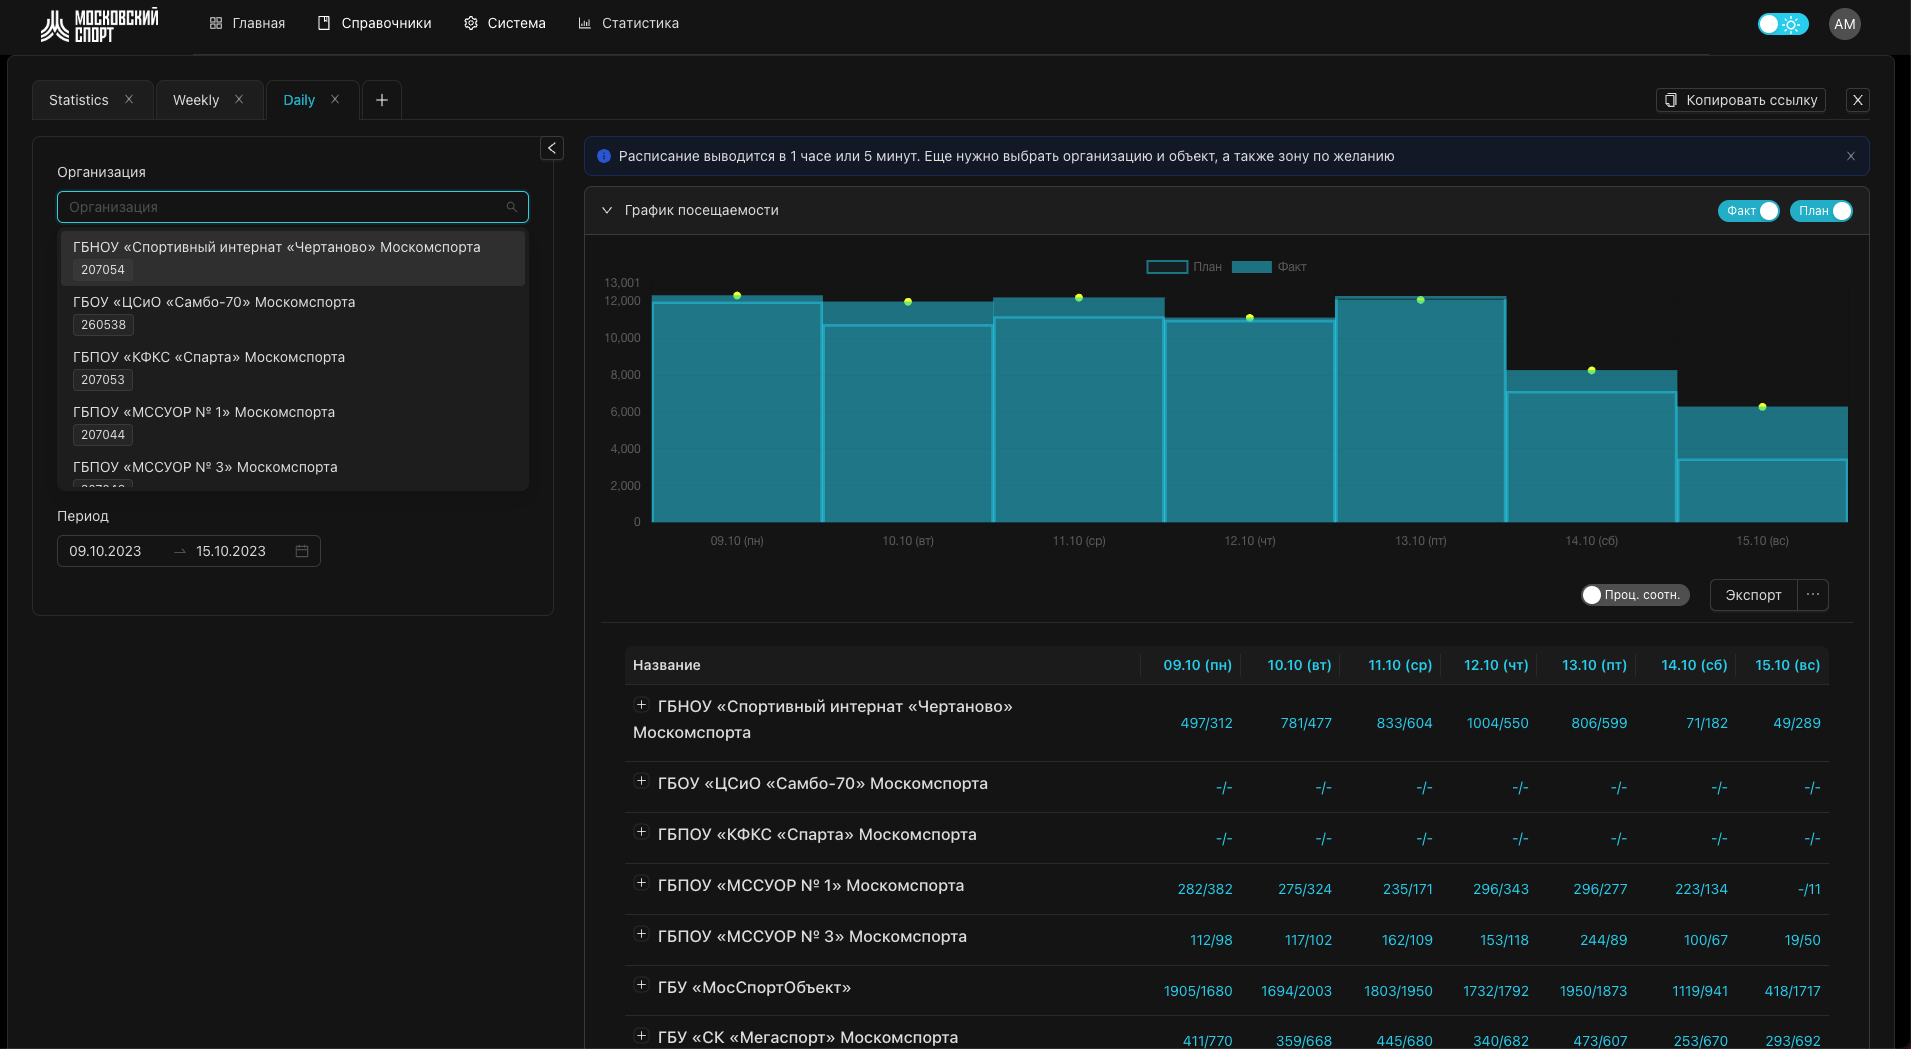Viewport: 1911px width, 1049px height.
Task: Add a new tab with plus icon
Action: 381,100
